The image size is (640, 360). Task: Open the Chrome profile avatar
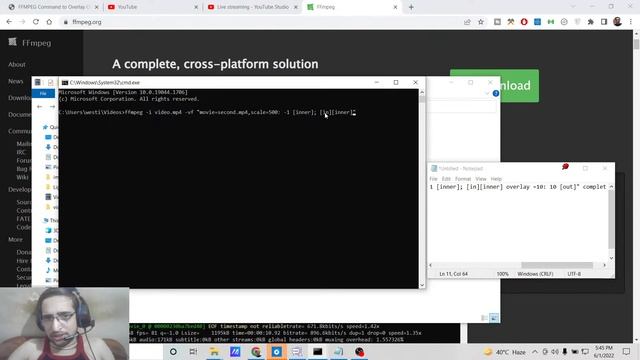point(618,22)
